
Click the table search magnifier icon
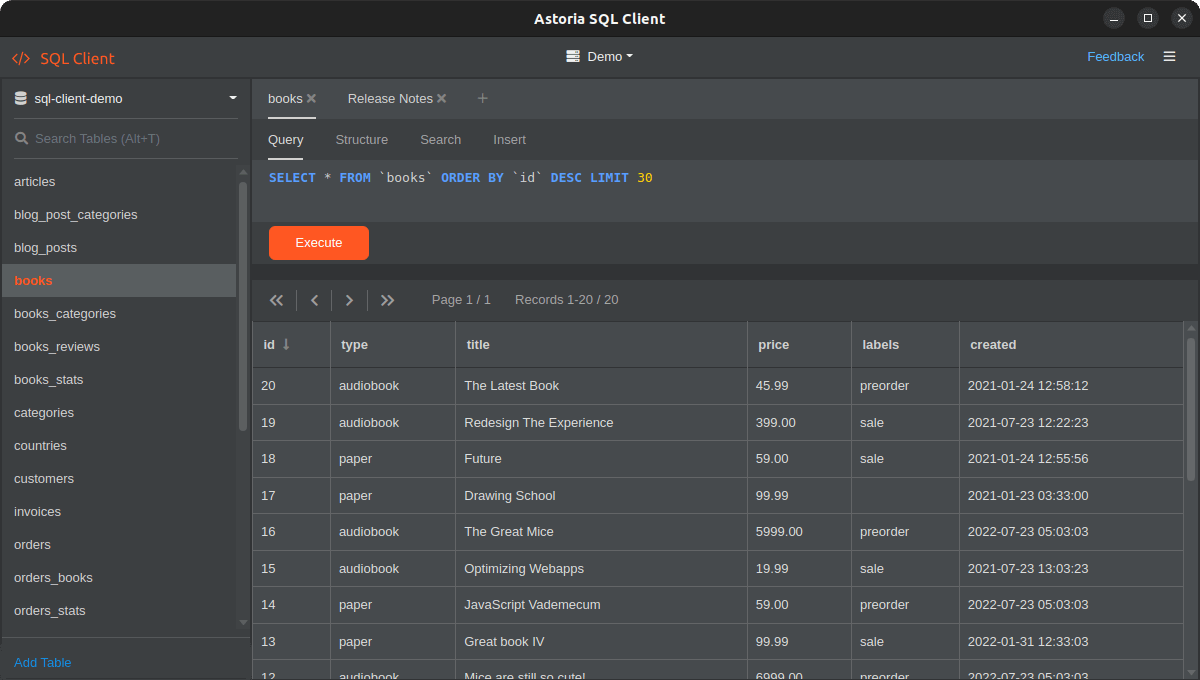click(21, 139)
